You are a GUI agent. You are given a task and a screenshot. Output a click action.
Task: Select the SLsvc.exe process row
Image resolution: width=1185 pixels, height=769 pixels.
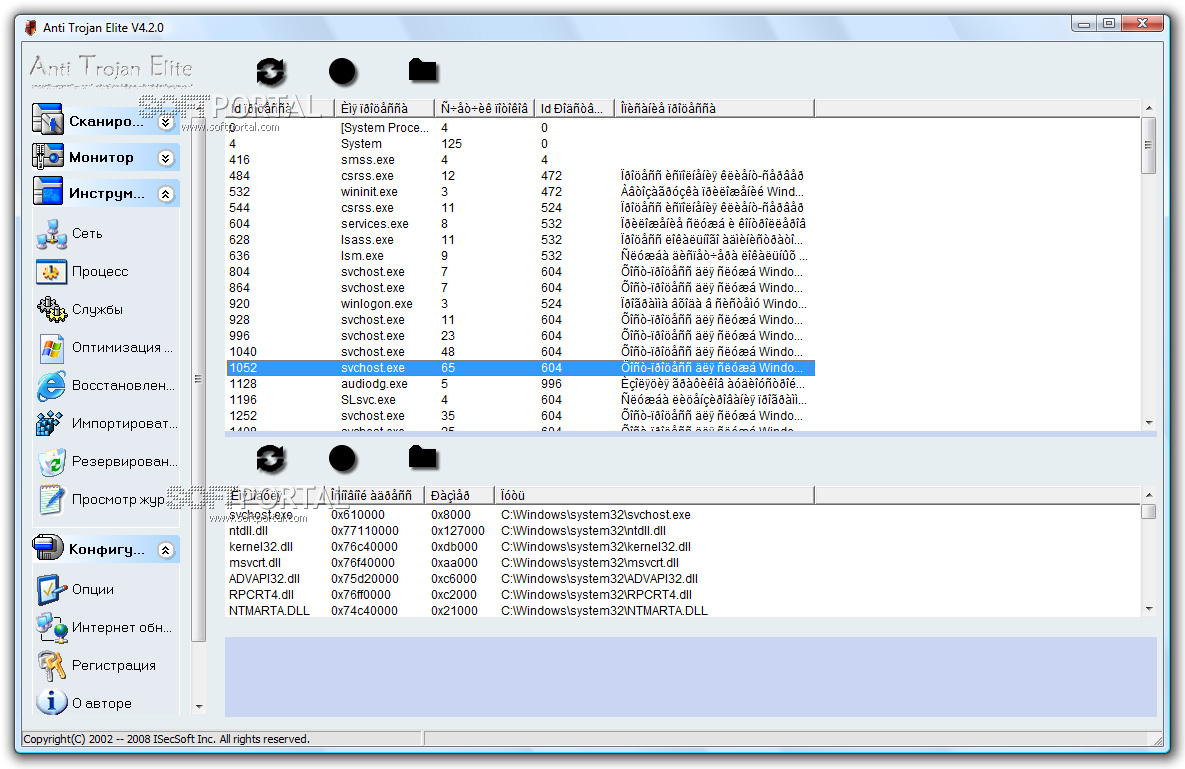pyautogui.click(x=521, y=400)
